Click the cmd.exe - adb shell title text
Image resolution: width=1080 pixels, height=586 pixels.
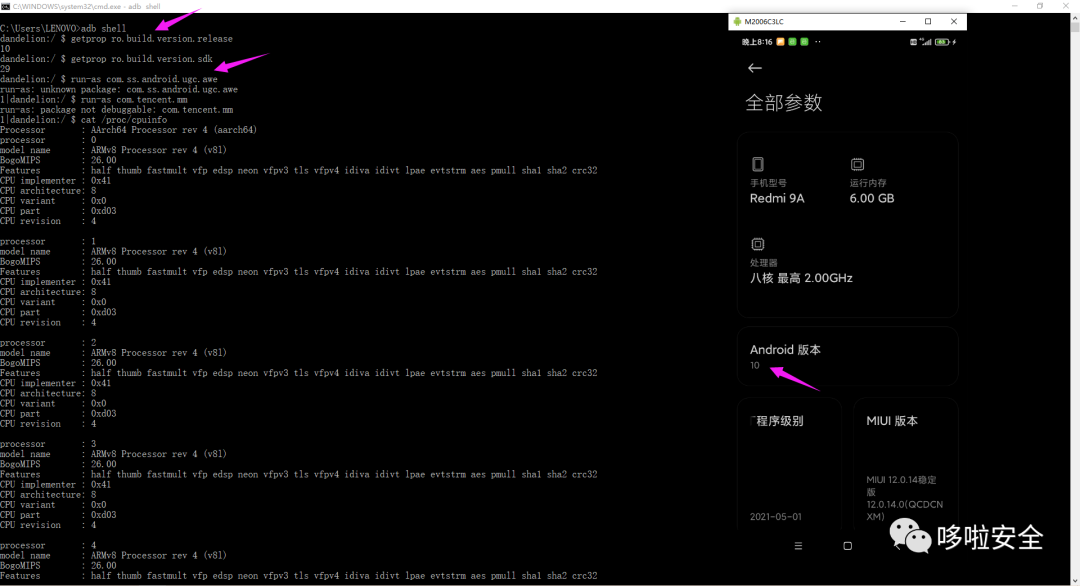pyautogui.click(x=87, y=6)
